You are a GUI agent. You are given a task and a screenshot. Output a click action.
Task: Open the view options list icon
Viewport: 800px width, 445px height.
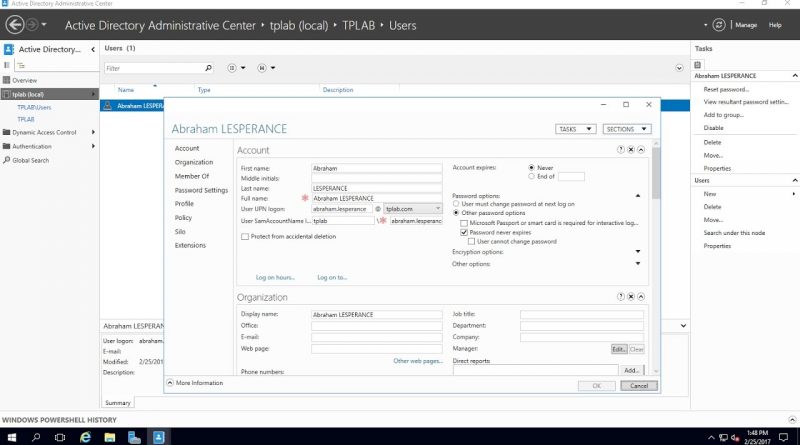click(x=232, y=68)
